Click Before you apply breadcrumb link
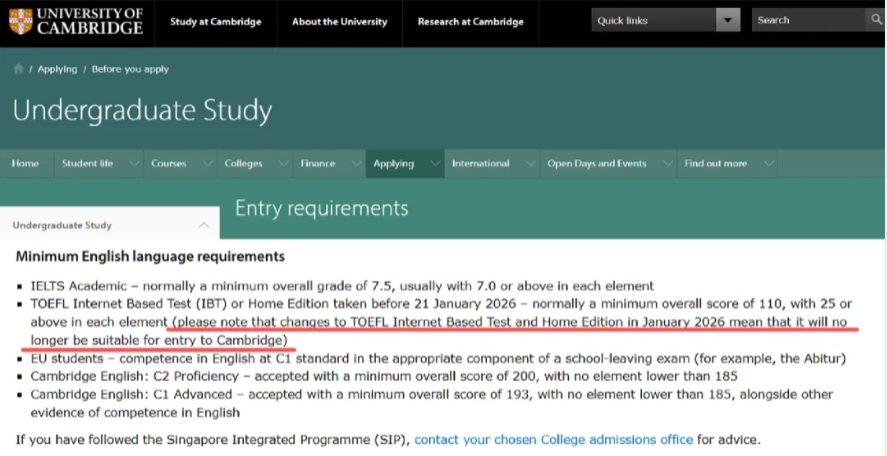 [x=130, y=69]
